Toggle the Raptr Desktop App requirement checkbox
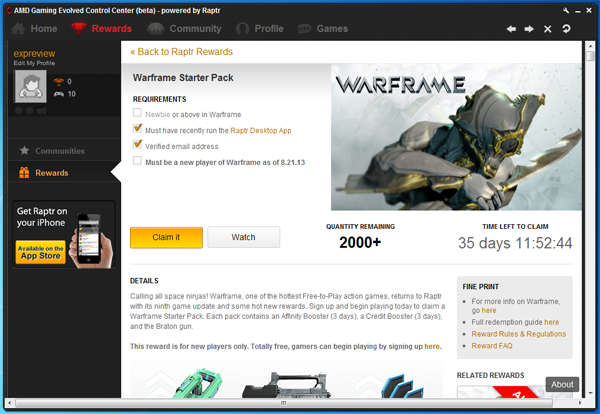 click(137, 129)
